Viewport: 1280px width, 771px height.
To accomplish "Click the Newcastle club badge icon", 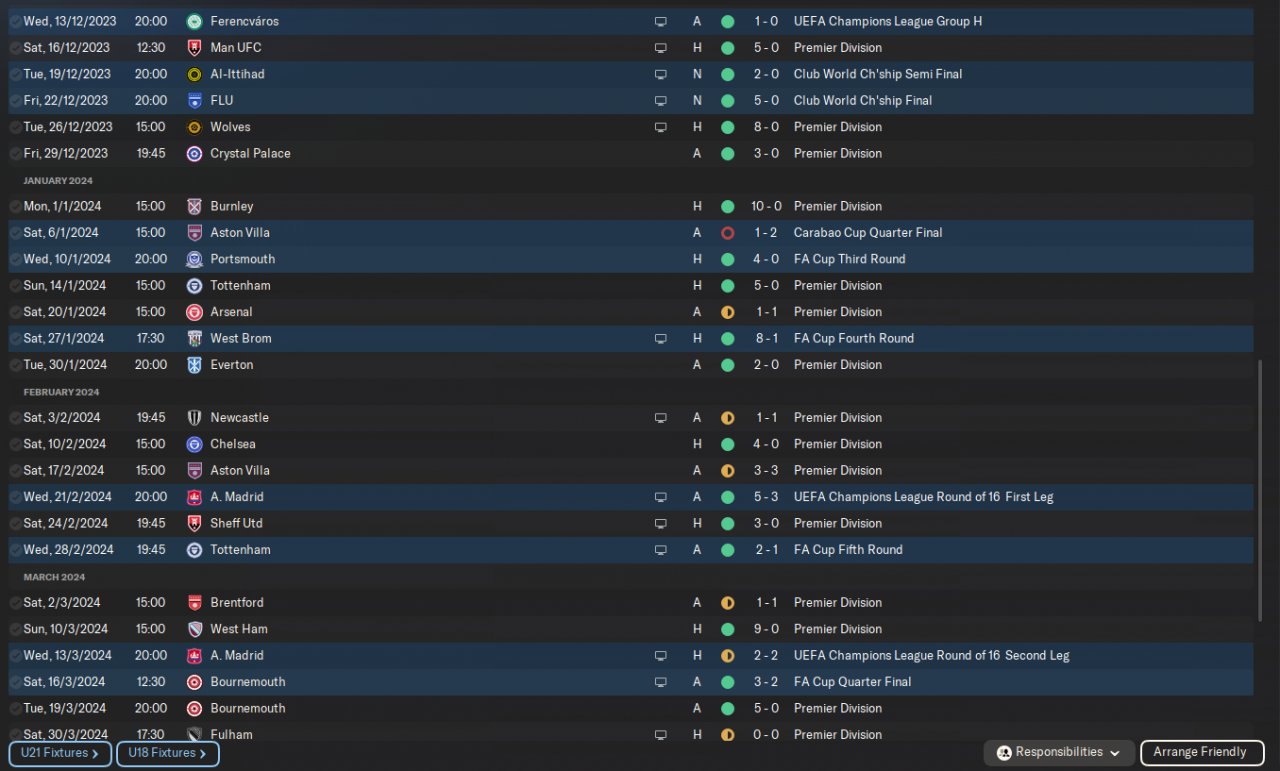I will pyautogui.click(x=194, y=418).
